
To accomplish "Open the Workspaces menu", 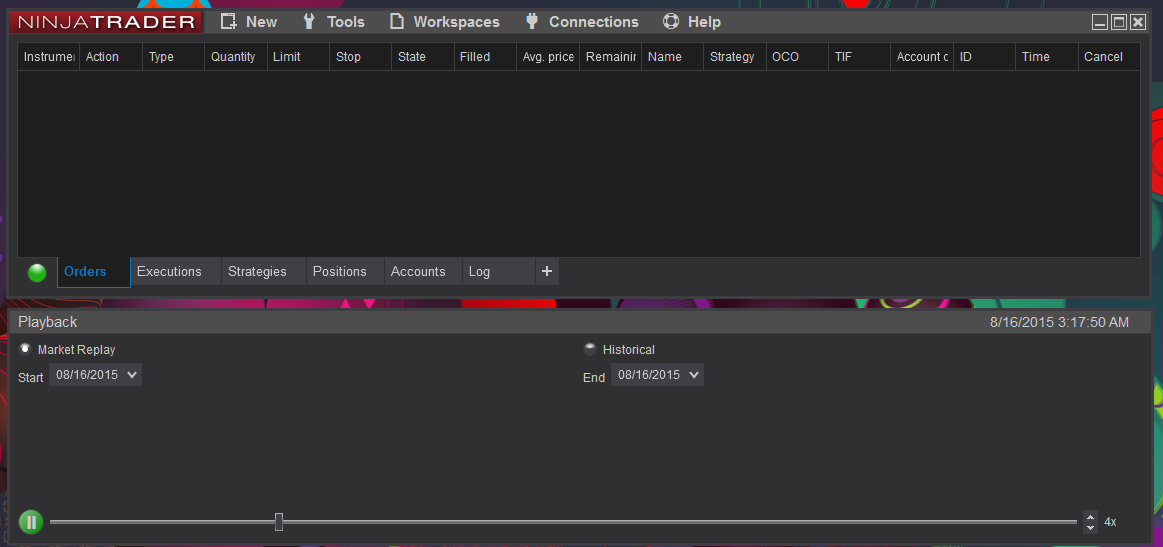I will click(445, 22).
